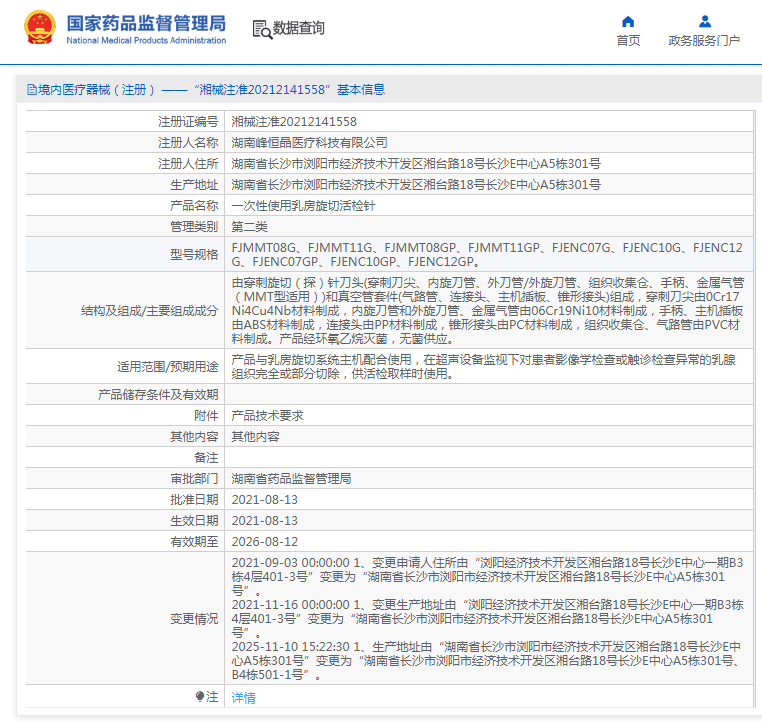Click the bulb icon beside 注 label
This screenshot has height=724, width=762.
point(200,696)
